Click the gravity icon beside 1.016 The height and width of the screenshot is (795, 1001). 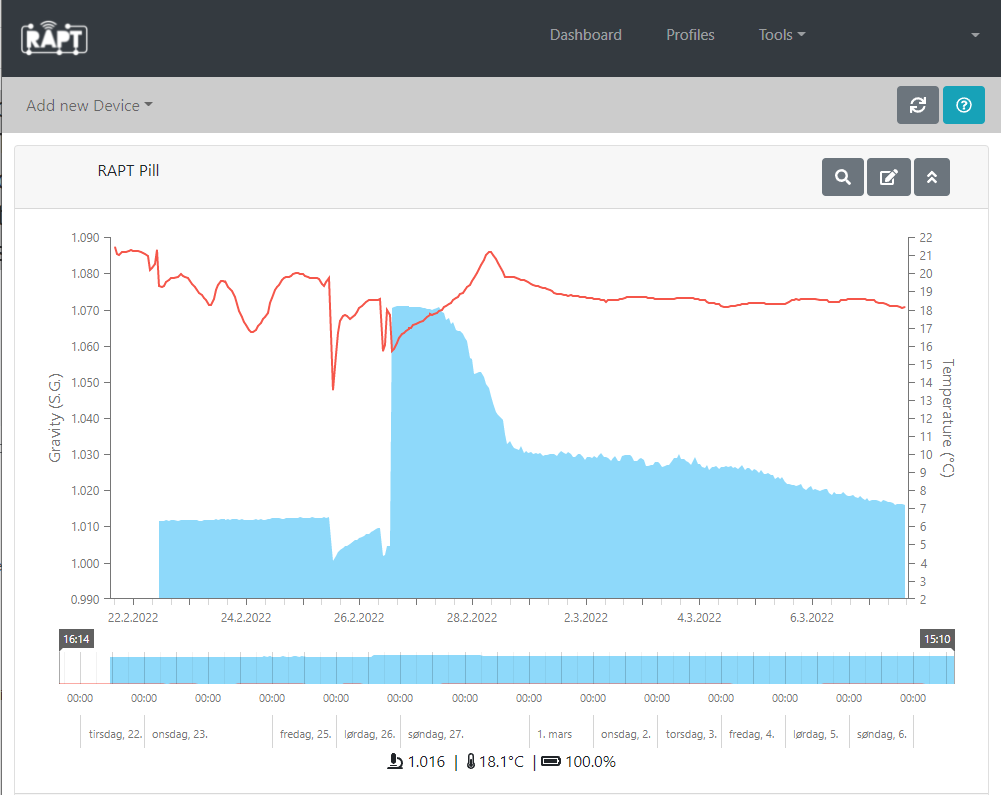(x=395, y=762)
